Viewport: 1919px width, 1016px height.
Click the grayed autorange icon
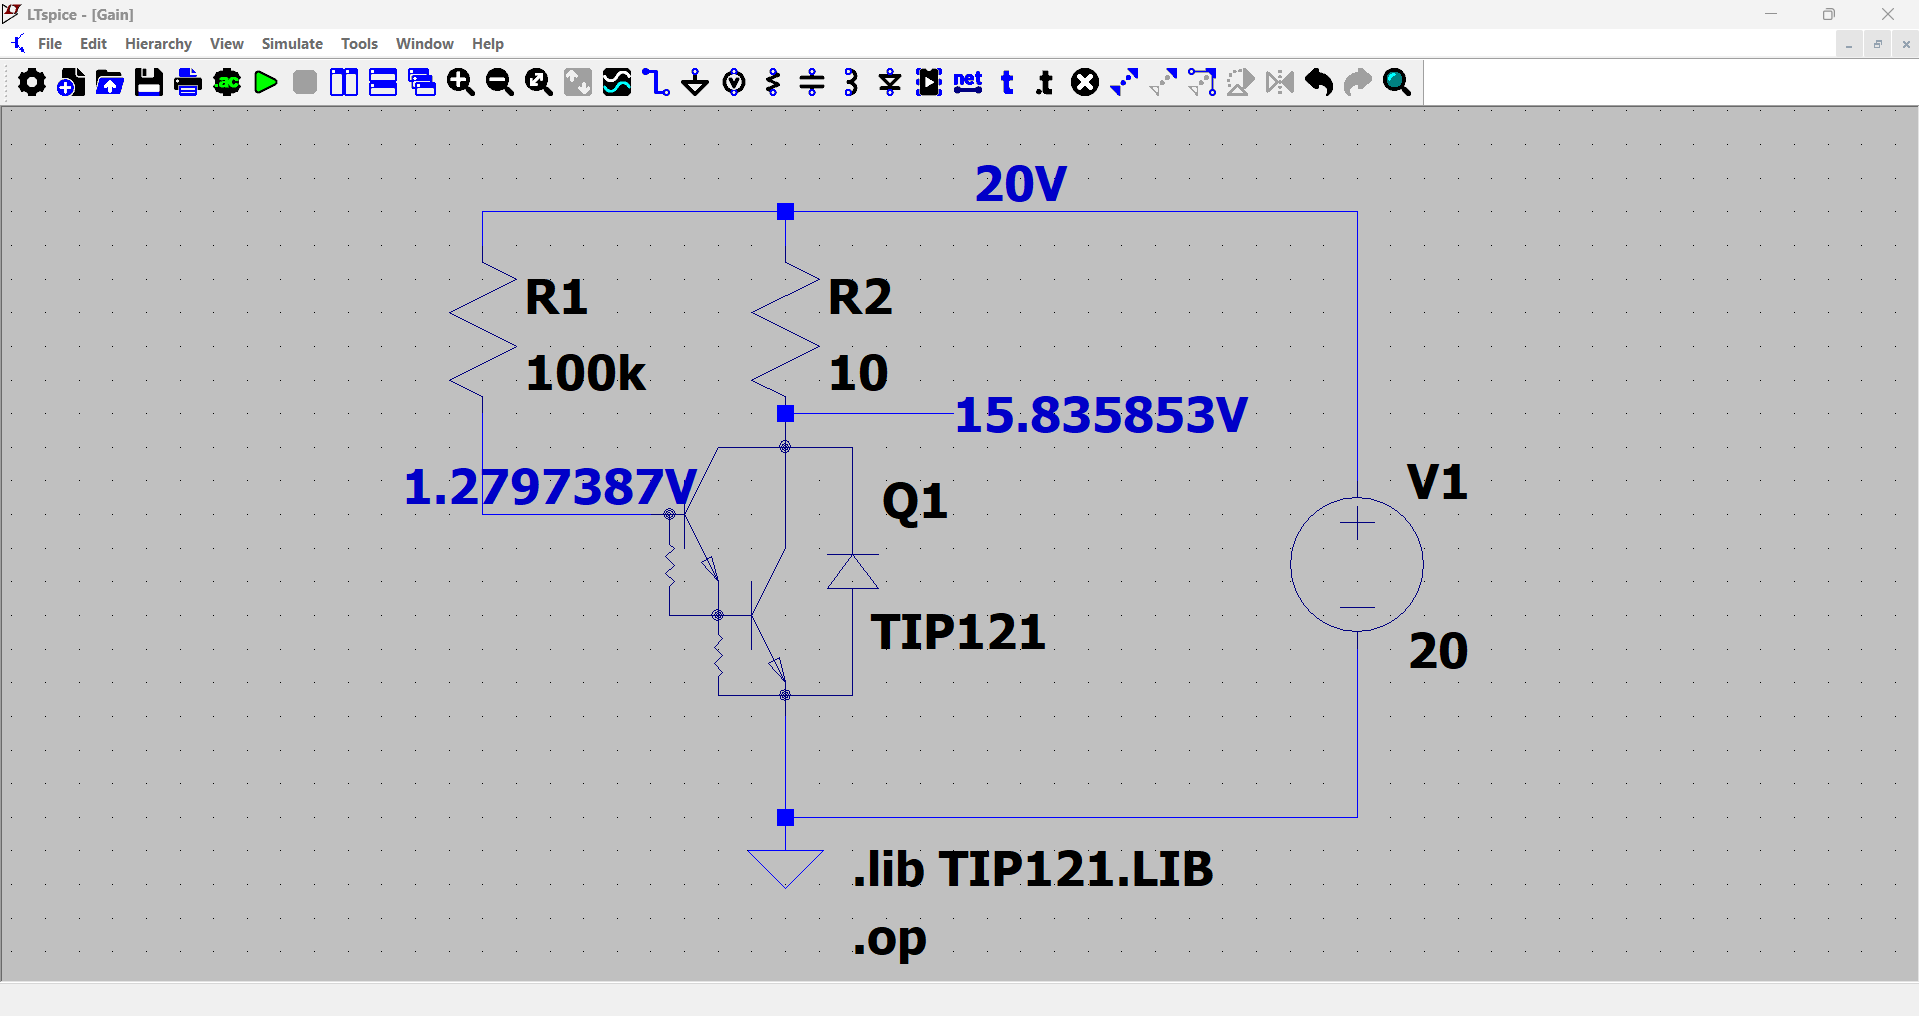pyautogui.click(x=578, y=82)
